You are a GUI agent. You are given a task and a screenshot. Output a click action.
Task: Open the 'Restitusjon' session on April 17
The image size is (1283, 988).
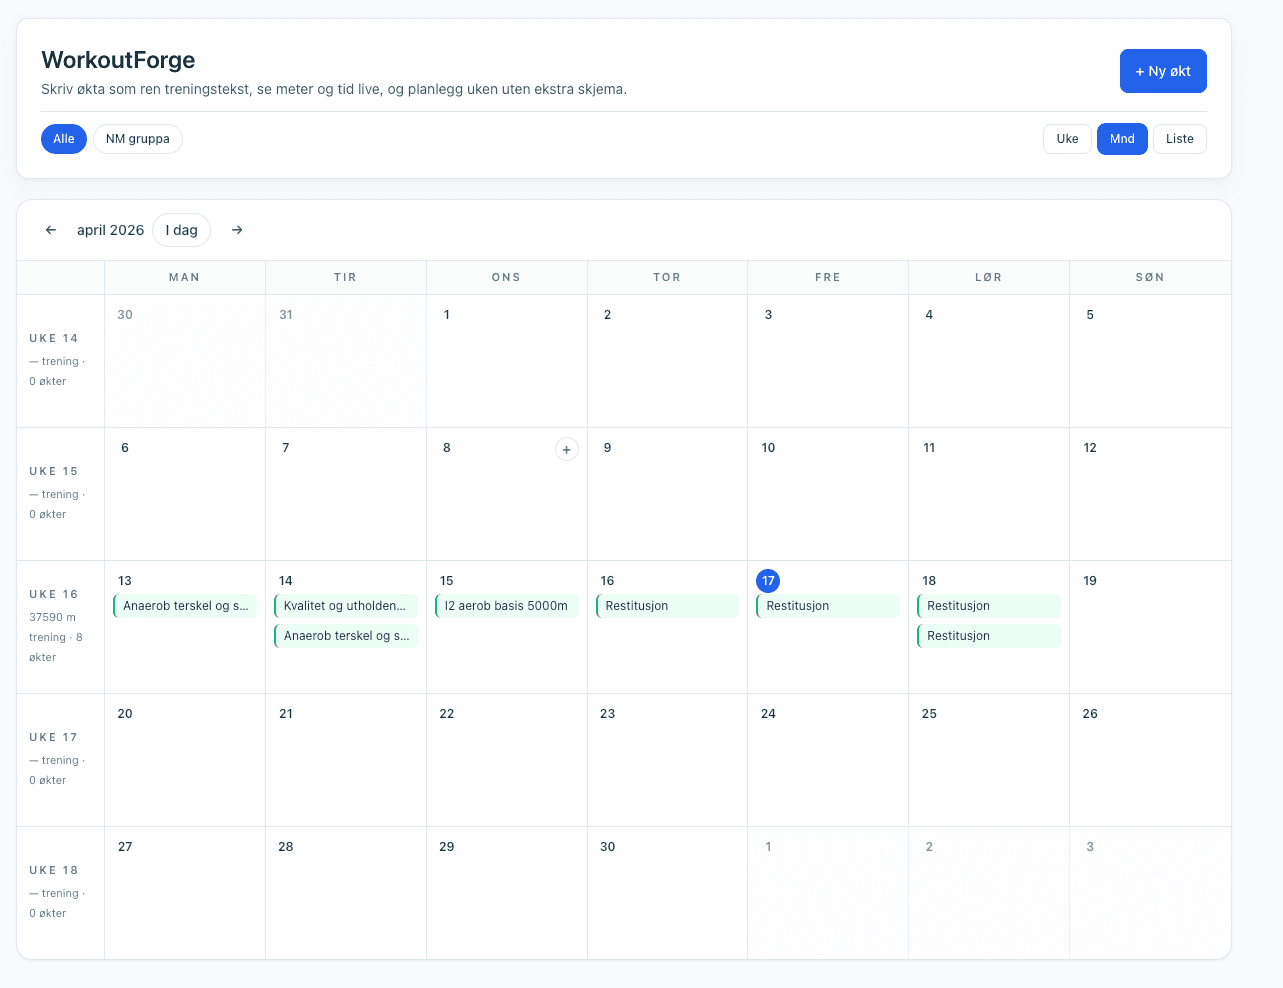pyautogui.click(x=827, y=605)
